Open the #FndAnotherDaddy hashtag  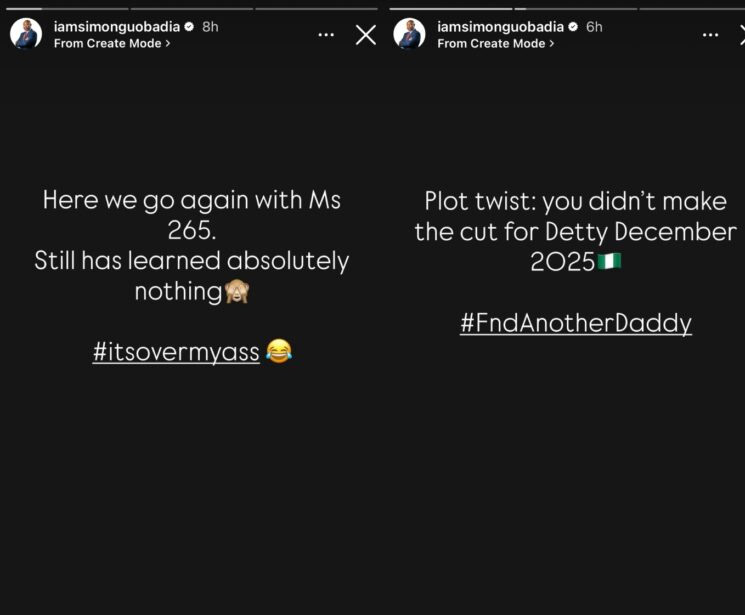575,323
